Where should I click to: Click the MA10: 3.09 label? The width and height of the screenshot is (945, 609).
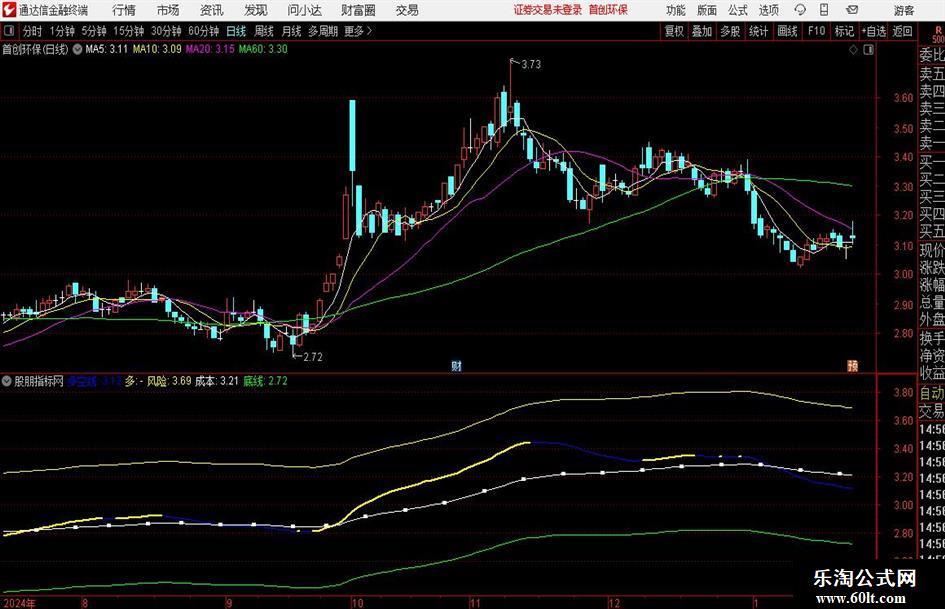(x=157, y=49)
